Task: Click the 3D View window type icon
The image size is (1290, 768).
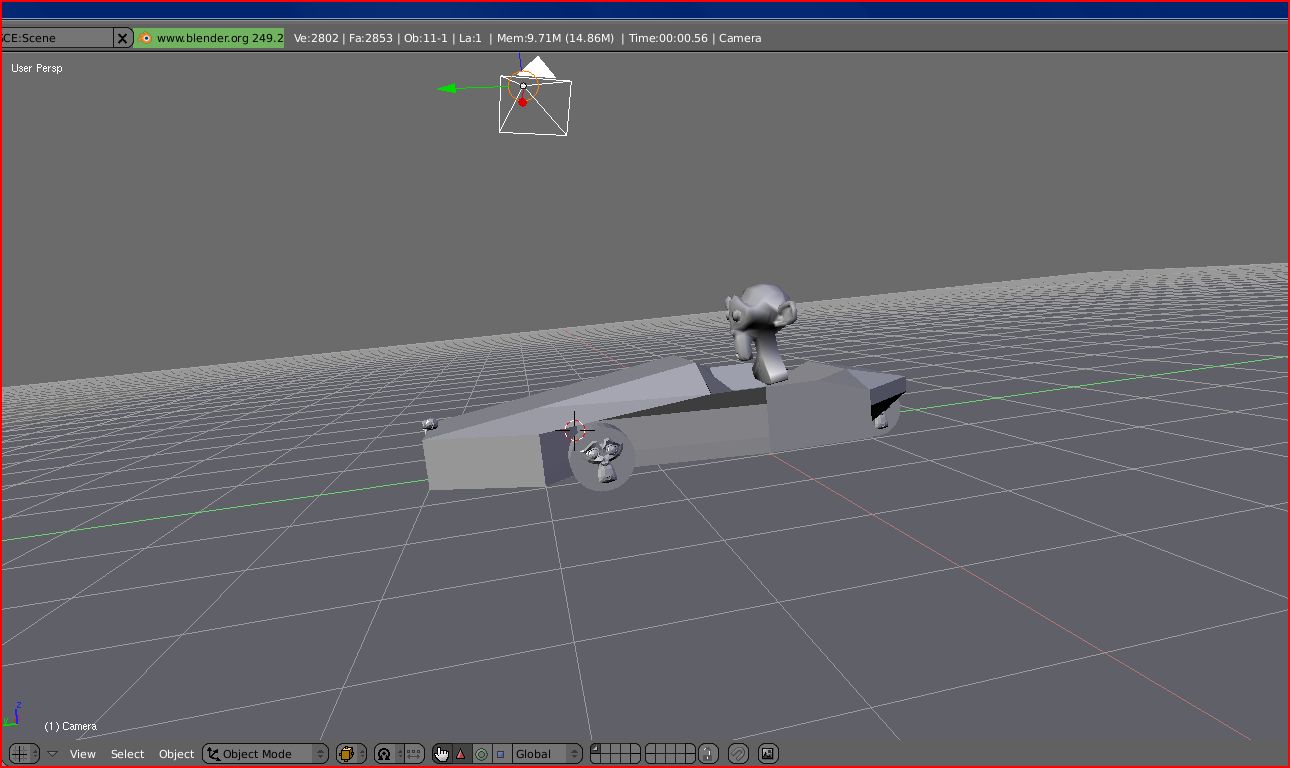Action: pos(18,754)
